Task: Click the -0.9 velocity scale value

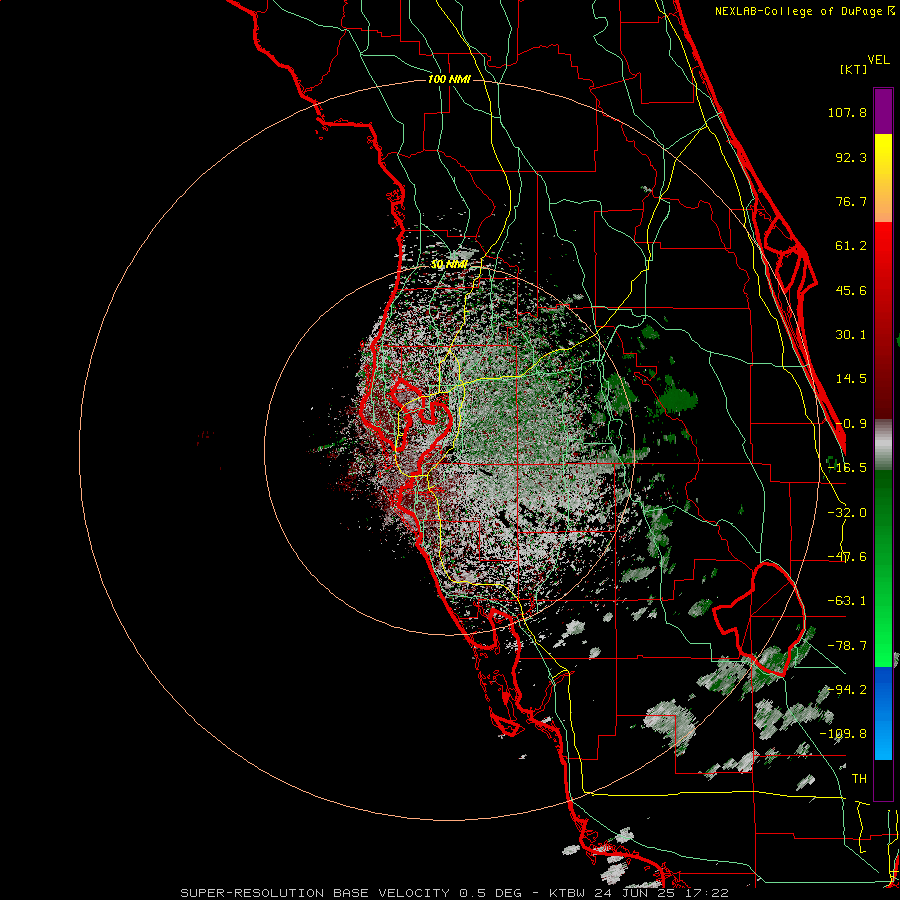Action: (x=851, y=424)
